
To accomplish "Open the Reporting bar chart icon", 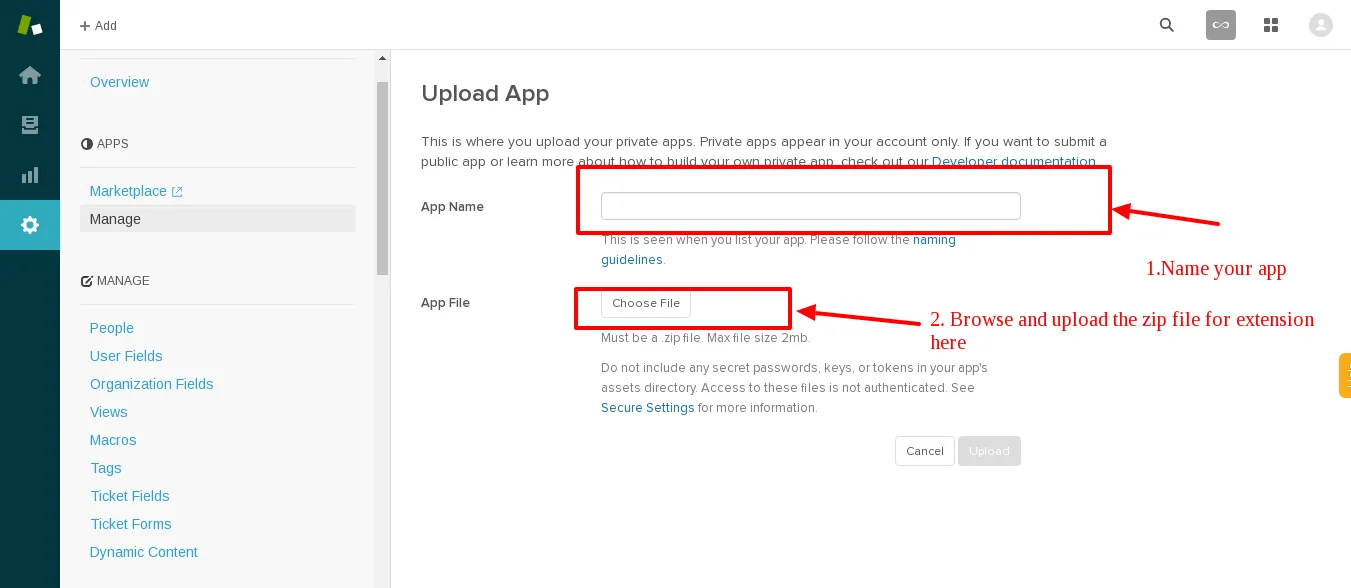I will (30, 175).
